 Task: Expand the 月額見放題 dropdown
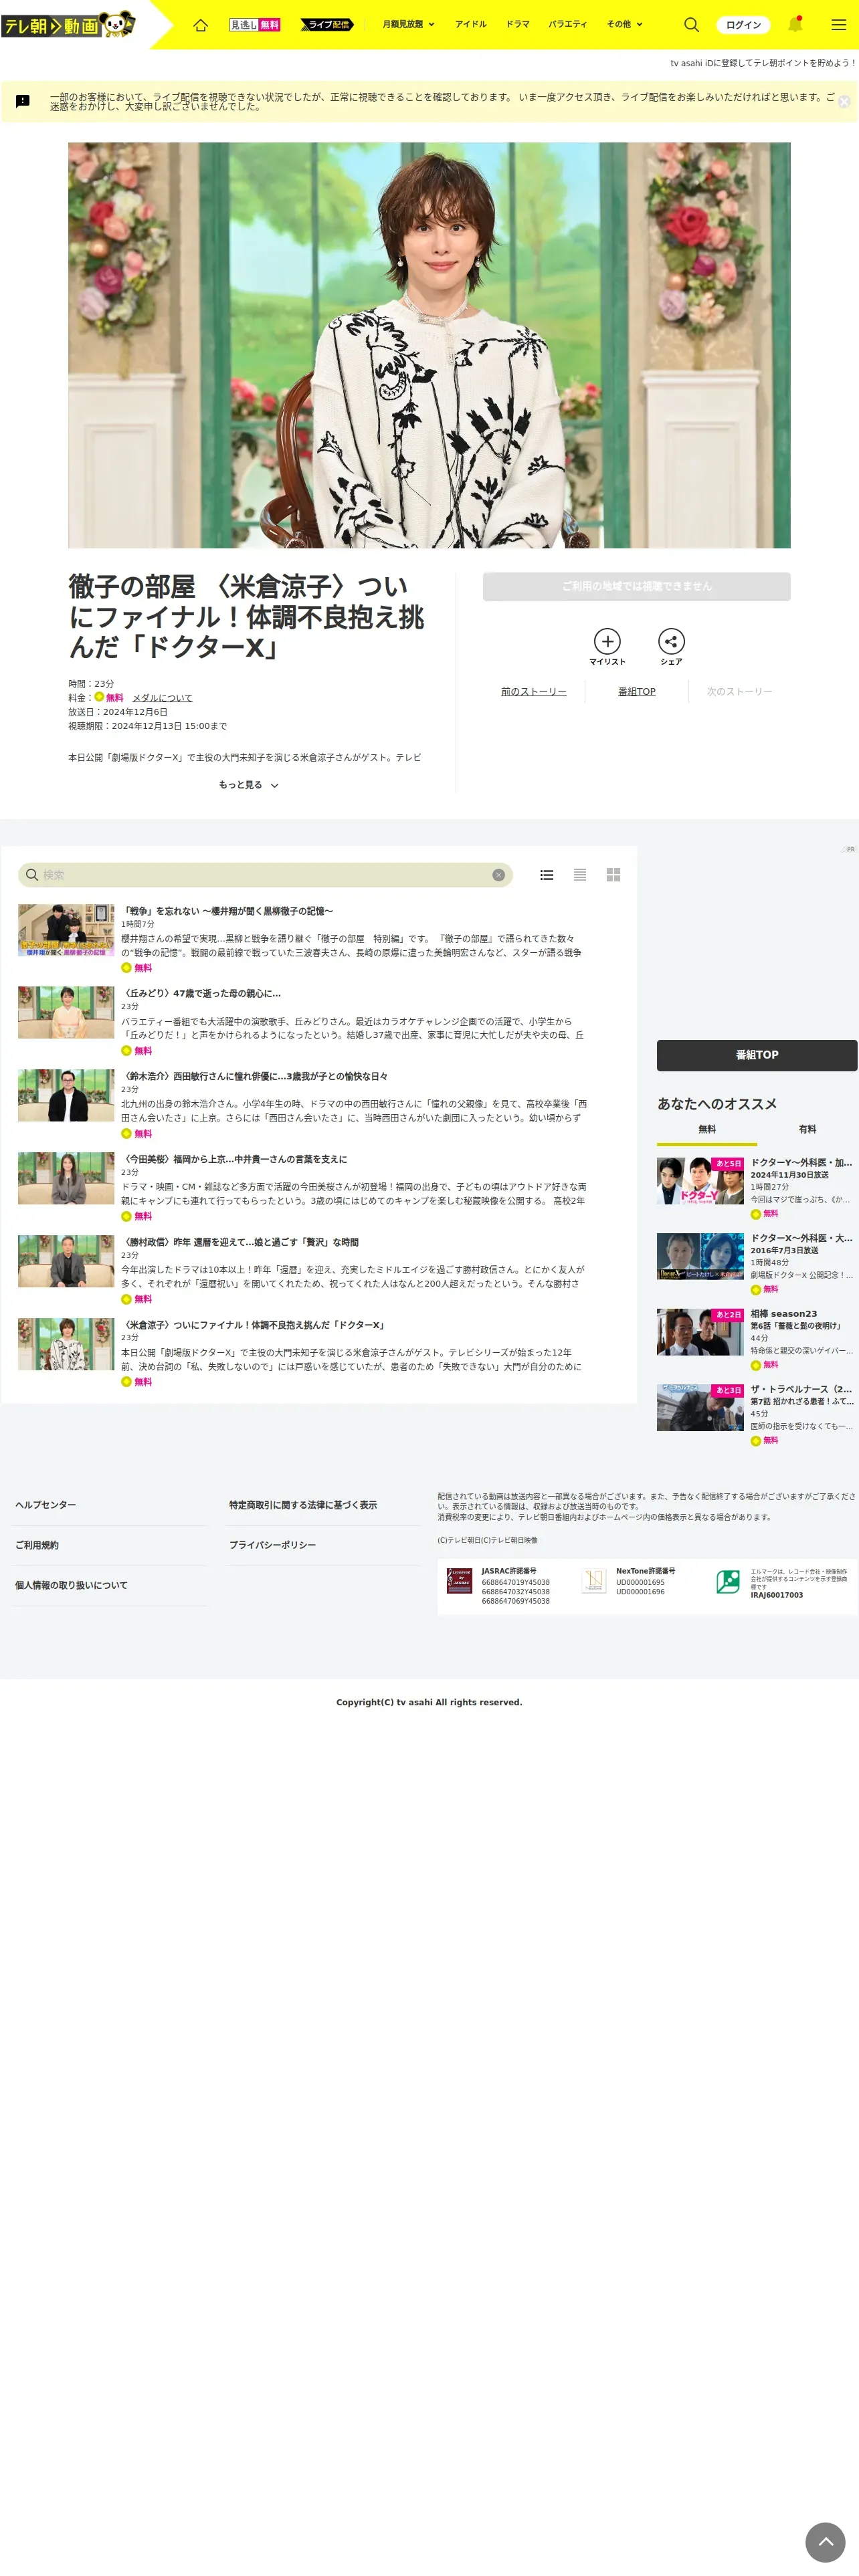(x=408, y=25)
